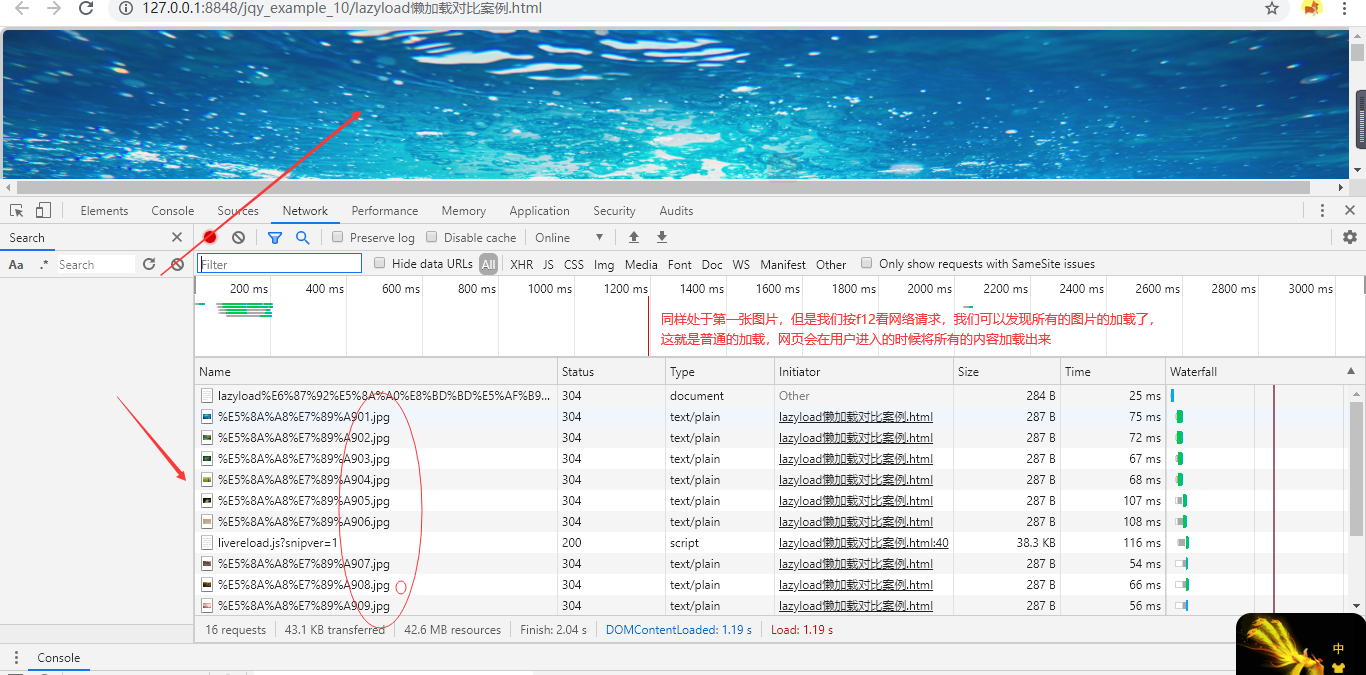Check the Hide data URLs option
Image resolution: width=1366 pixels, height=675 pixels.
click(380, 264)
